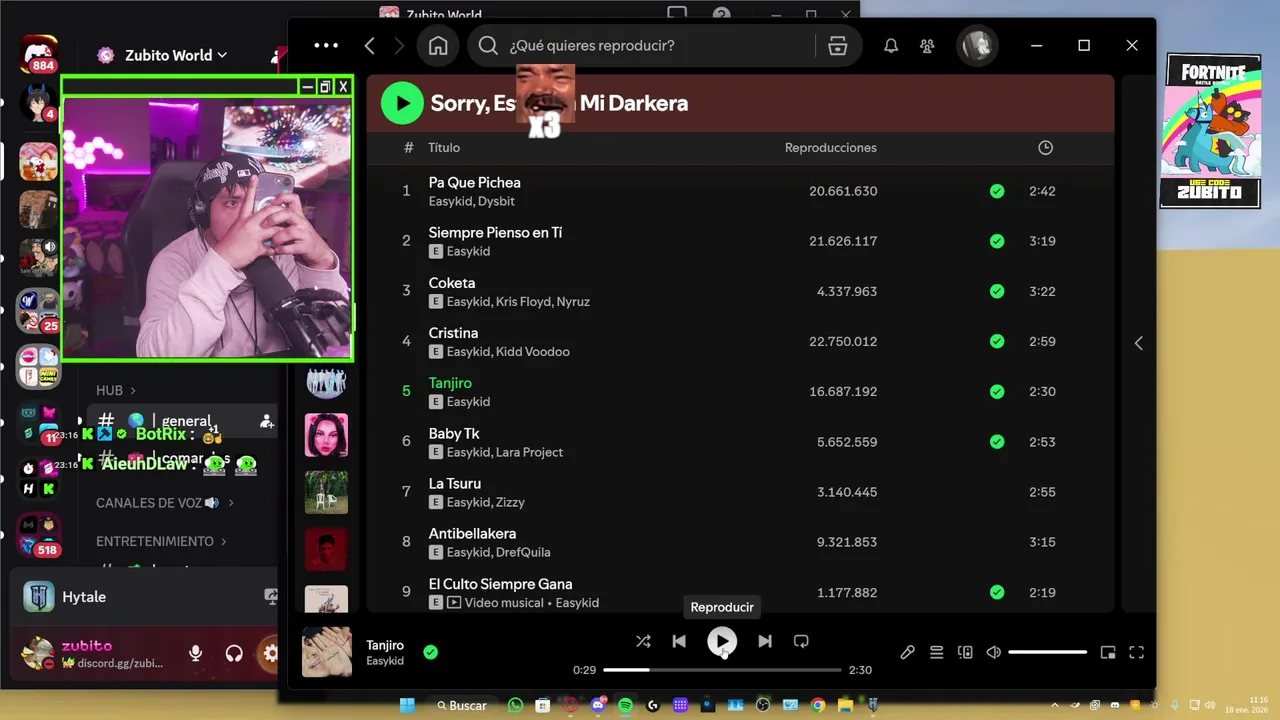Open Easykid link under now-playing Tanjiro
Image resolution: width=1280 pixels, height=720 pixels.
pos(385,661)
